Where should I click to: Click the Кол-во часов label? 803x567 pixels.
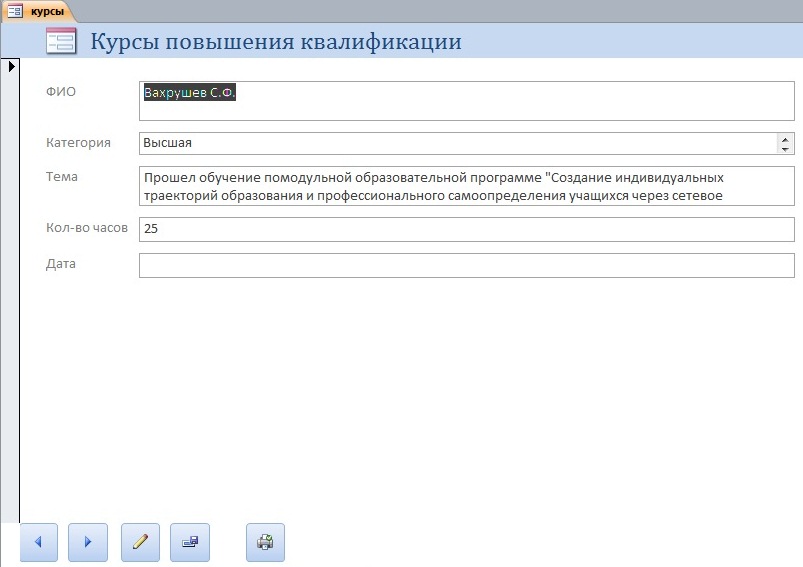point(87,228)
